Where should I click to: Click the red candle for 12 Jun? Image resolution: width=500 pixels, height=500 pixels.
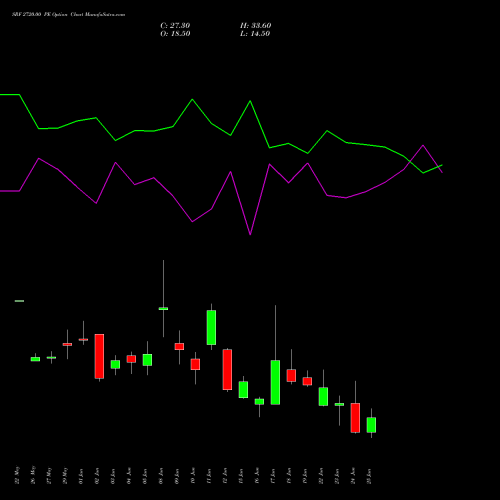(x=227, y=369)
